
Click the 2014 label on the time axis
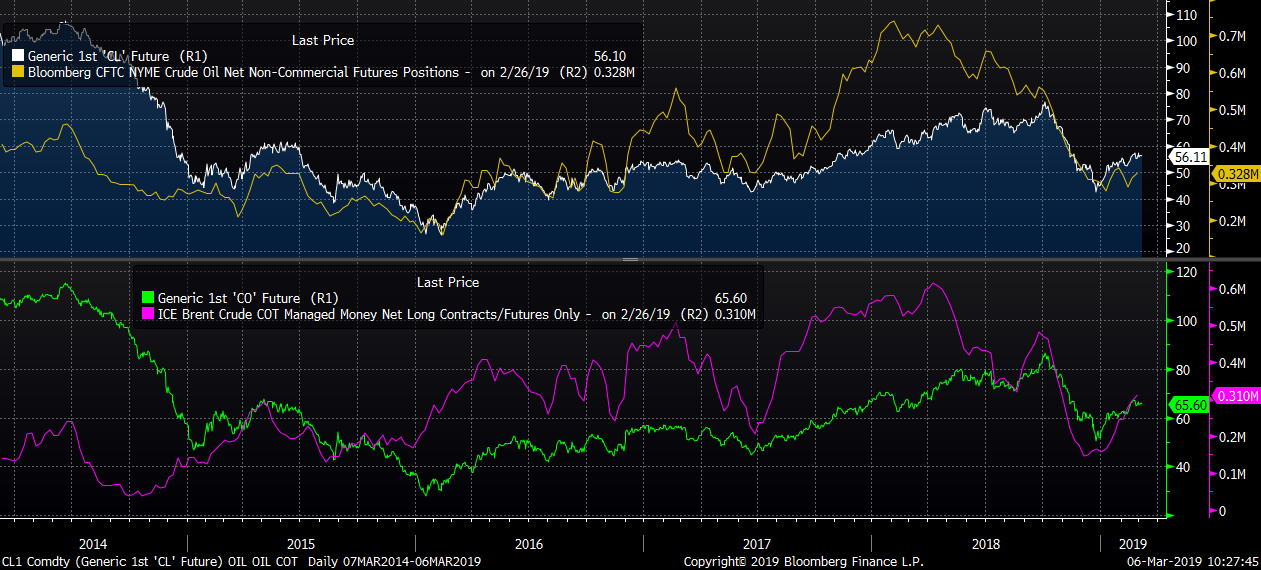[92, 544]
